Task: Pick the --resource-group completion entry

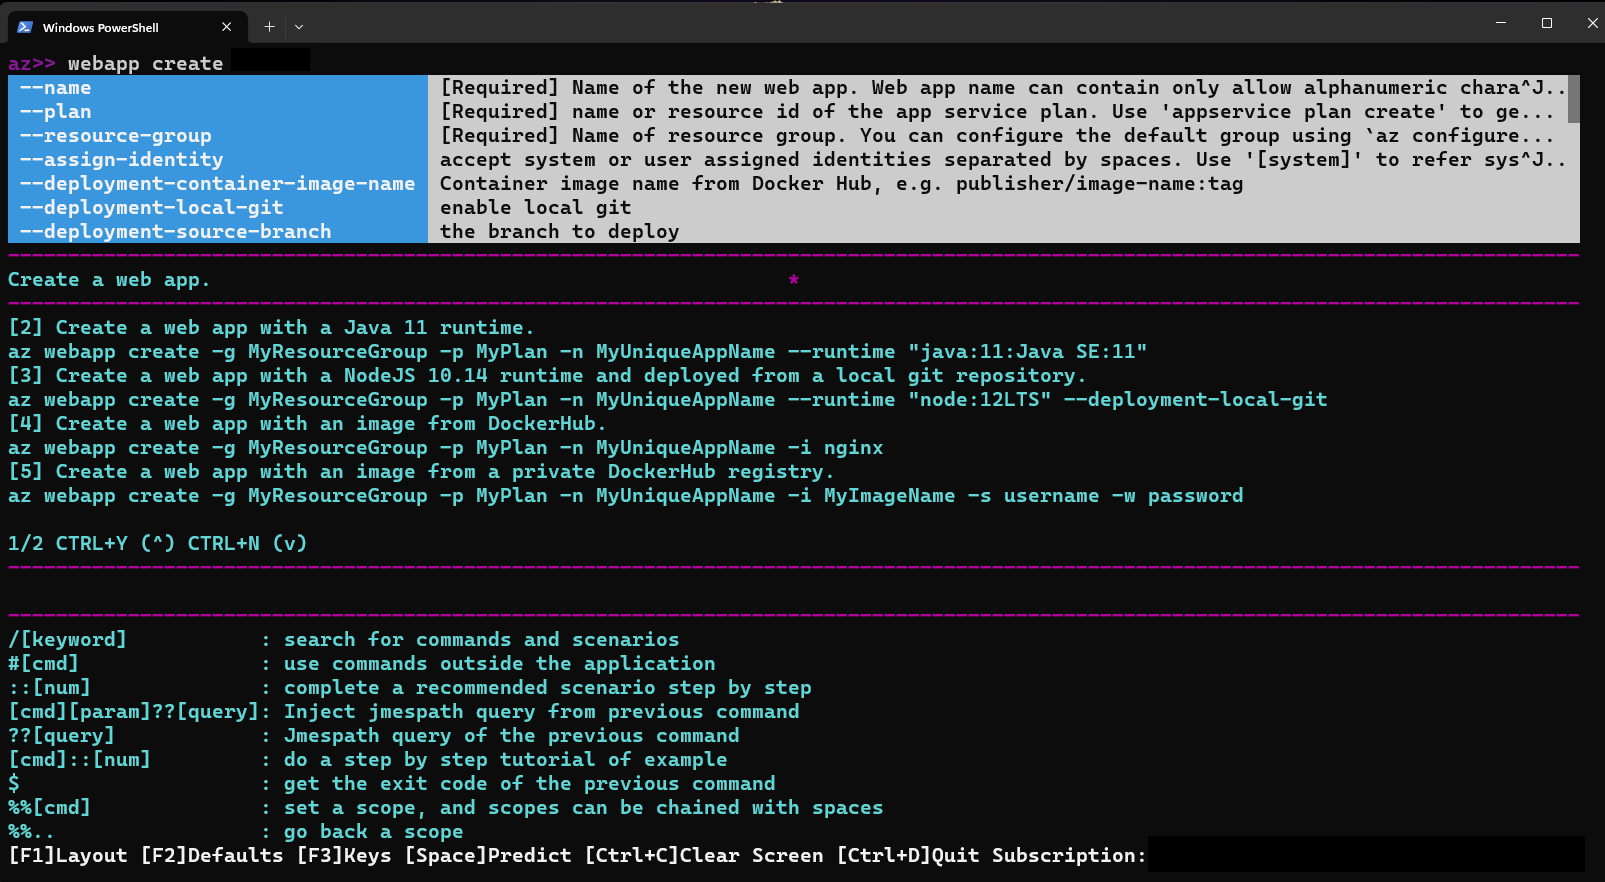Action: click(x=116, y=136)
